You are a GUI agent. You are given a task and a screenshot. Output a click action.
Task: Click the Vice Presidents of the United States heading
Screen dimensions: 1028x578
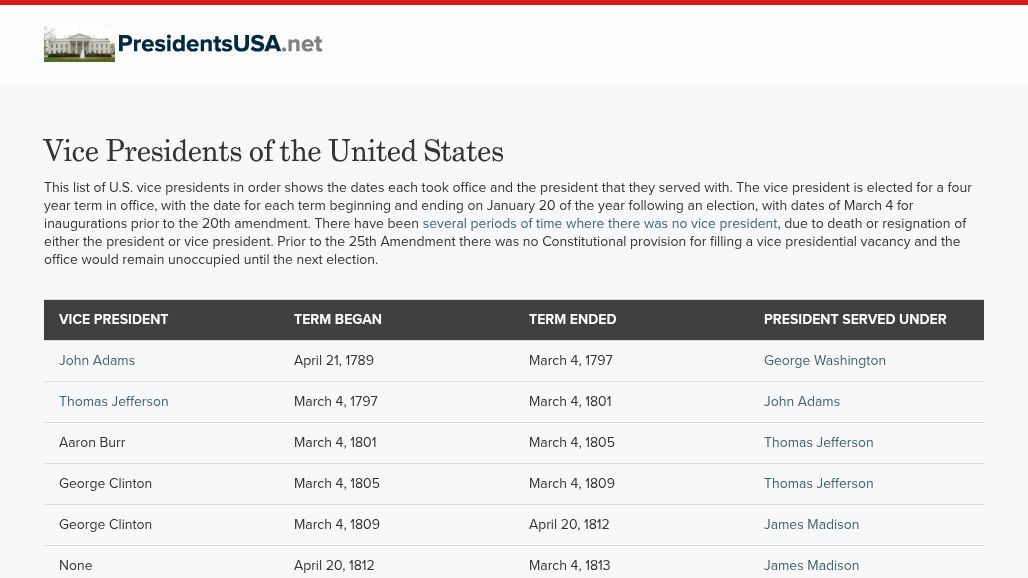pyautogui.click(x=273, y=152)
